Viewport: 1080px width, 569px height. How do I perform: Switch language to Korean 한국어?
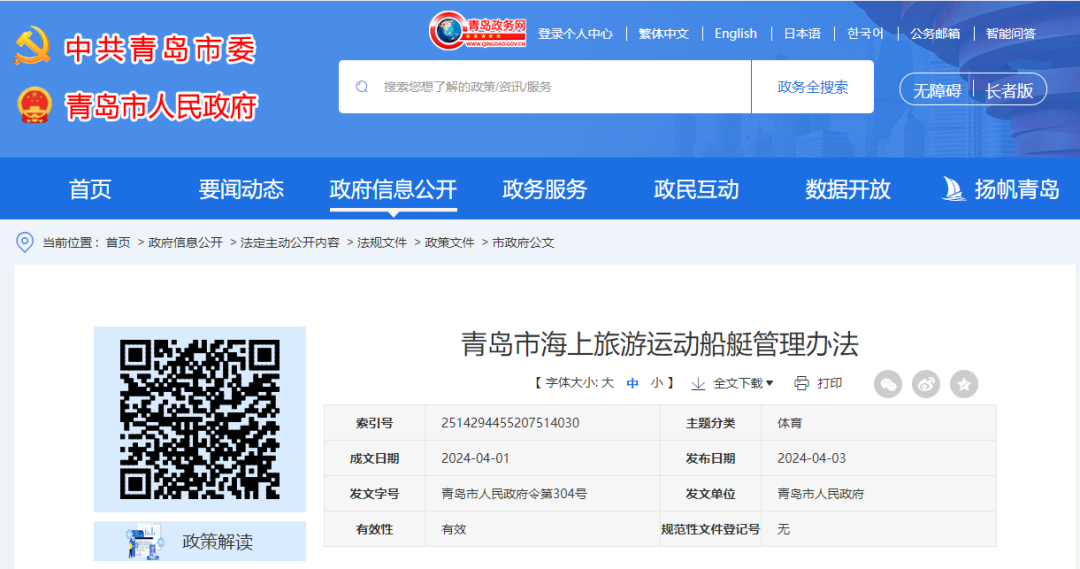click(865, 34)
